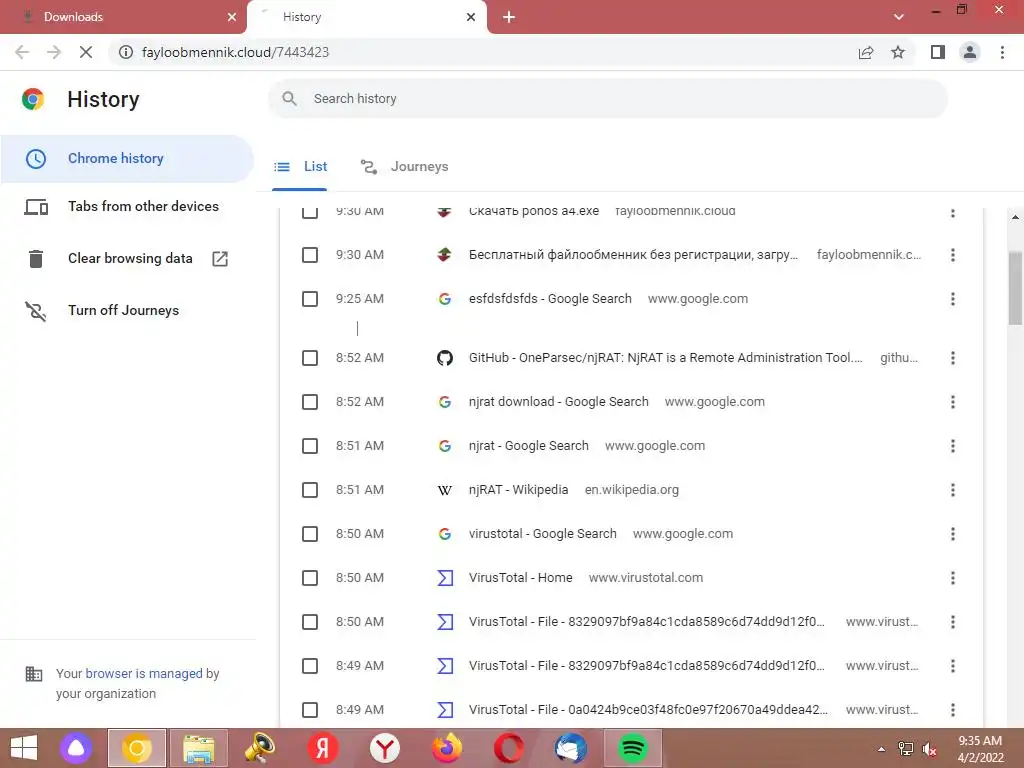Open Windows Start menu
1024x768 pixels.
click(24, 748)
